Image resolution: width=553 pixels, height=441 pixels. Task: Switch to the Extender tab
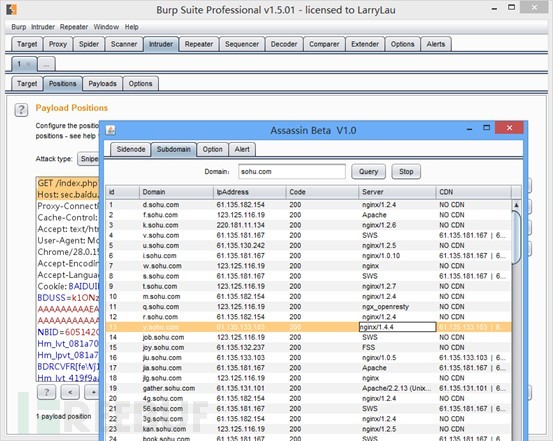[365, 44]
